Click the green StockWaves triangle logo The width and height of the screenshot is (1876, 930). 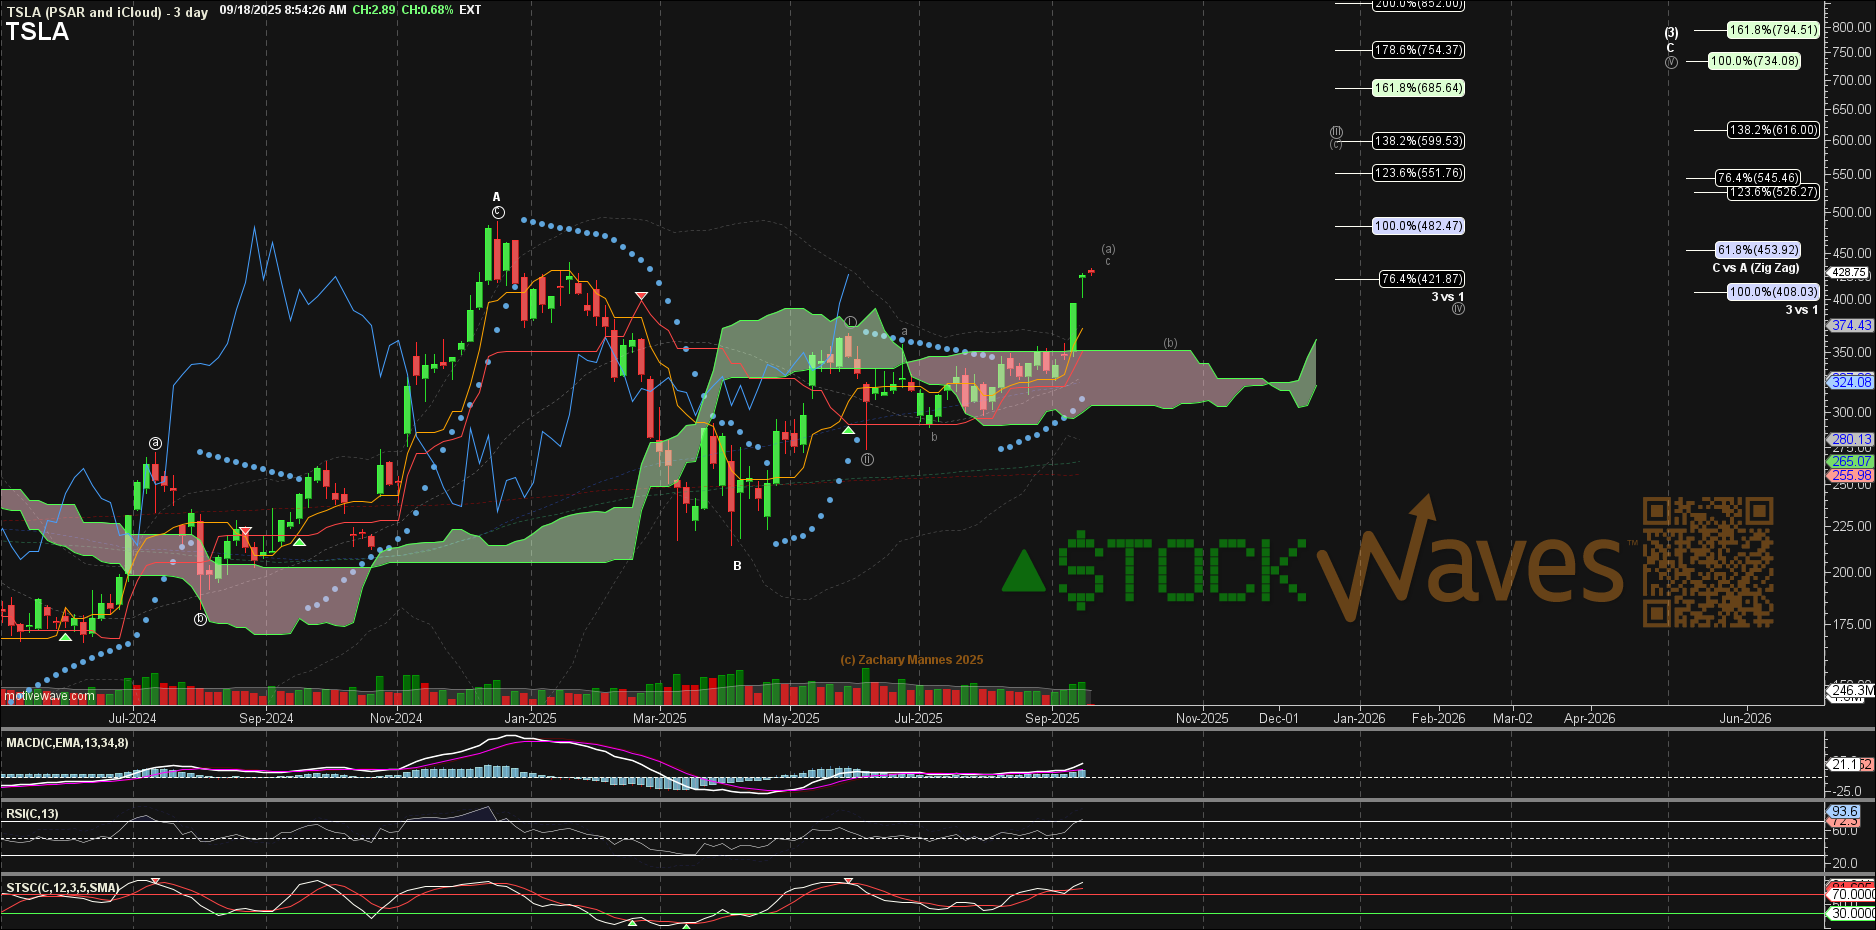(x=1023, y=571)
